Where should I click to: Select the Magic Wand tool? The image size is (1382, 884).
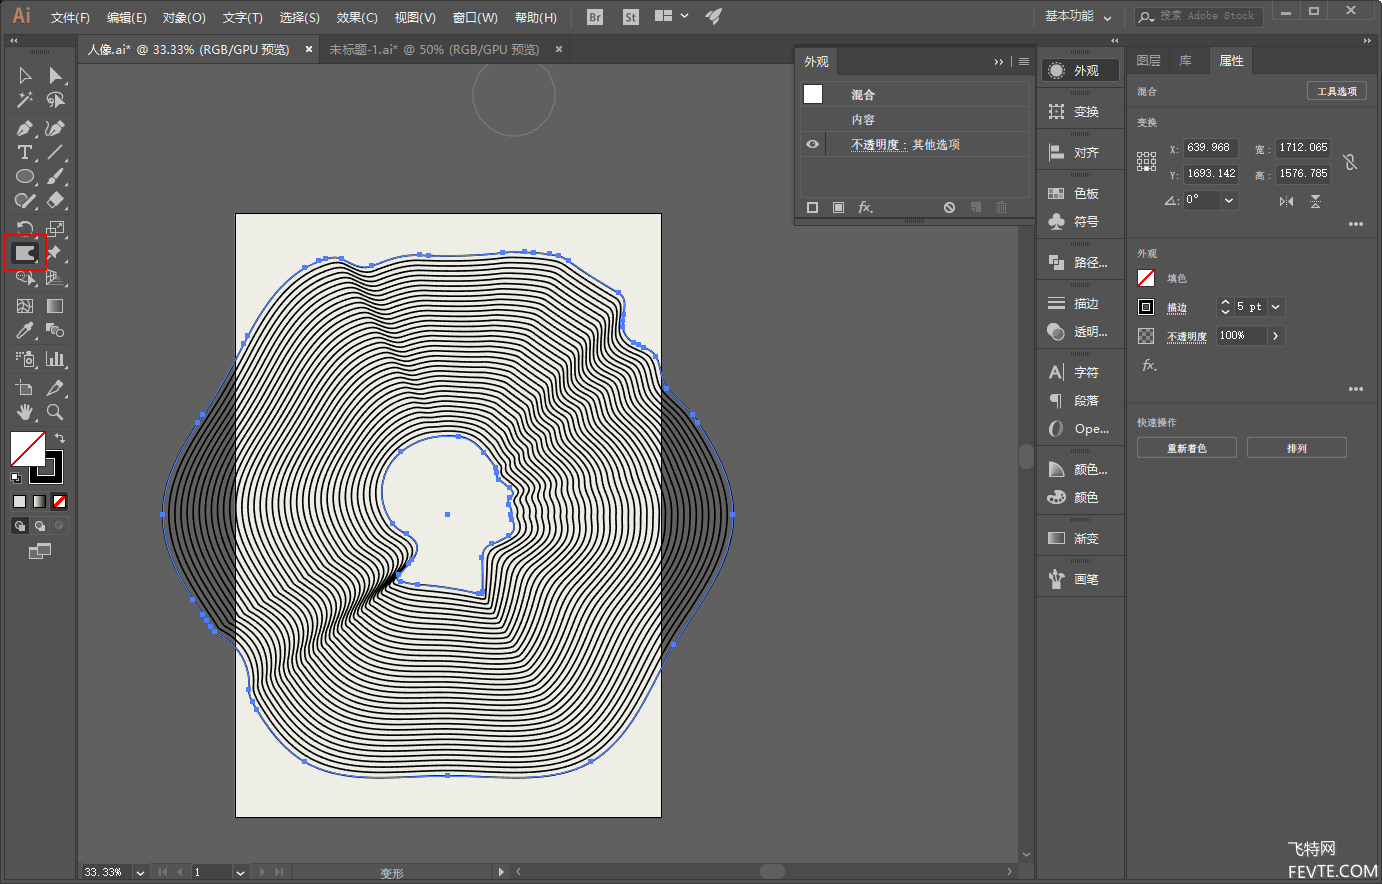coord(25,100)
